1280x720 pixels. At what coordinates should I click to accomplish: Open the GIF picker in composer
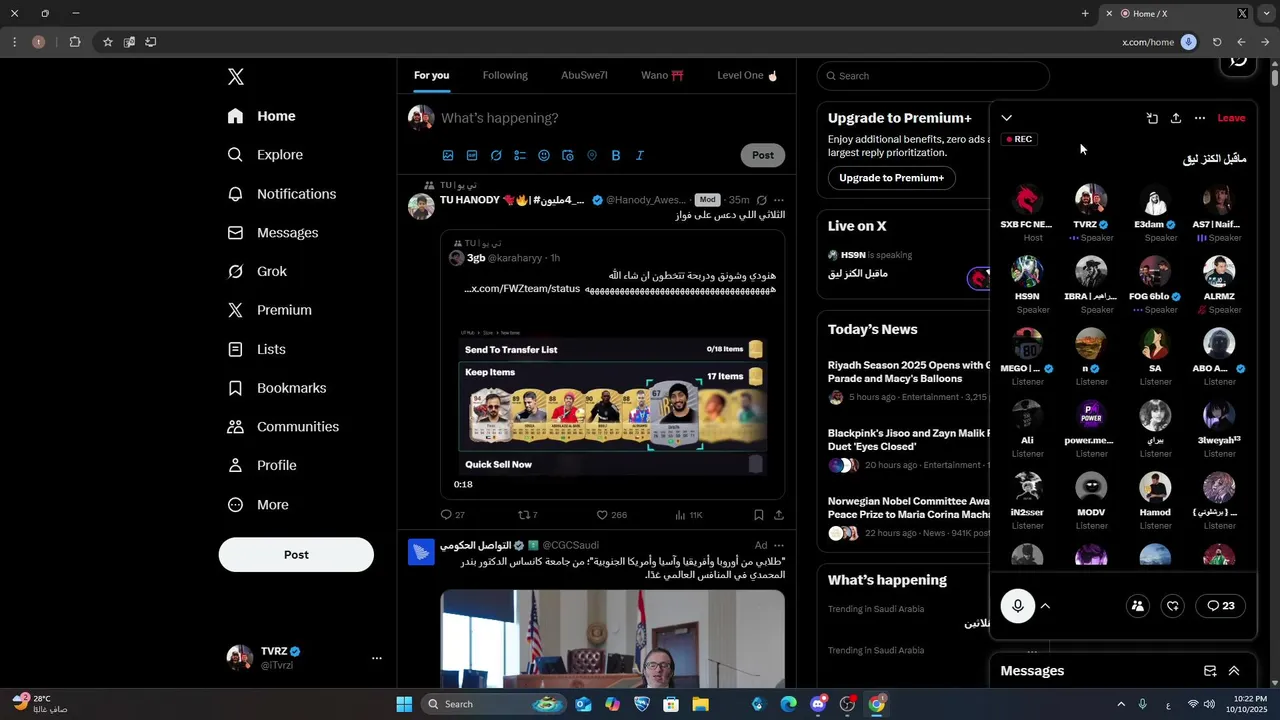tap(472, 155)
